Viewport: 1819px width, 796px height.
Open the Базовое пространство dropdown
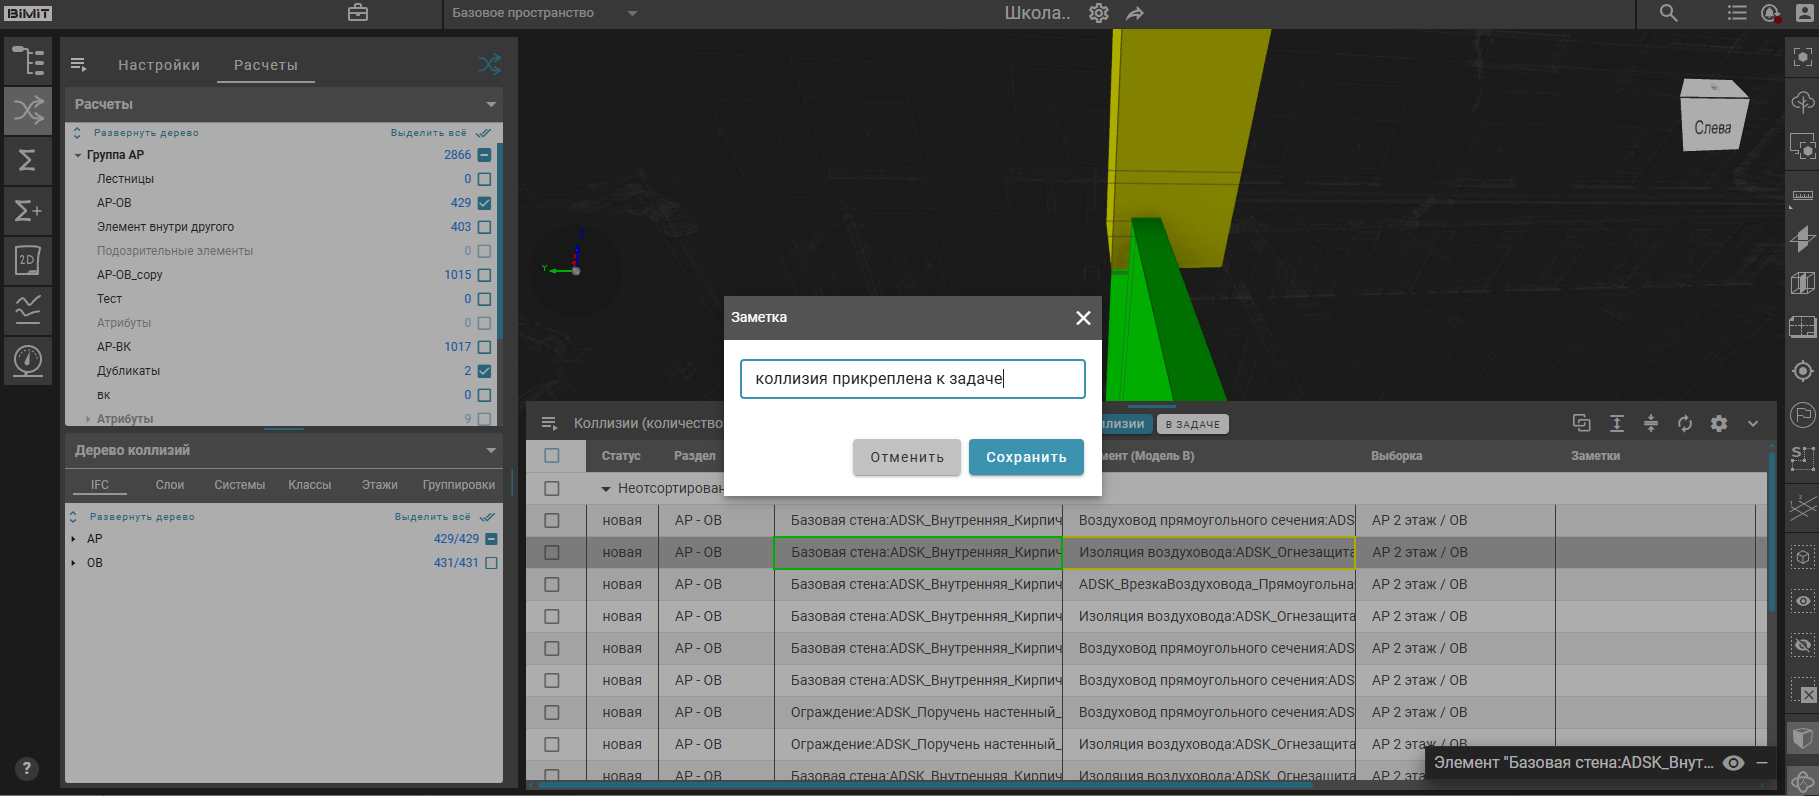[632, 13]
